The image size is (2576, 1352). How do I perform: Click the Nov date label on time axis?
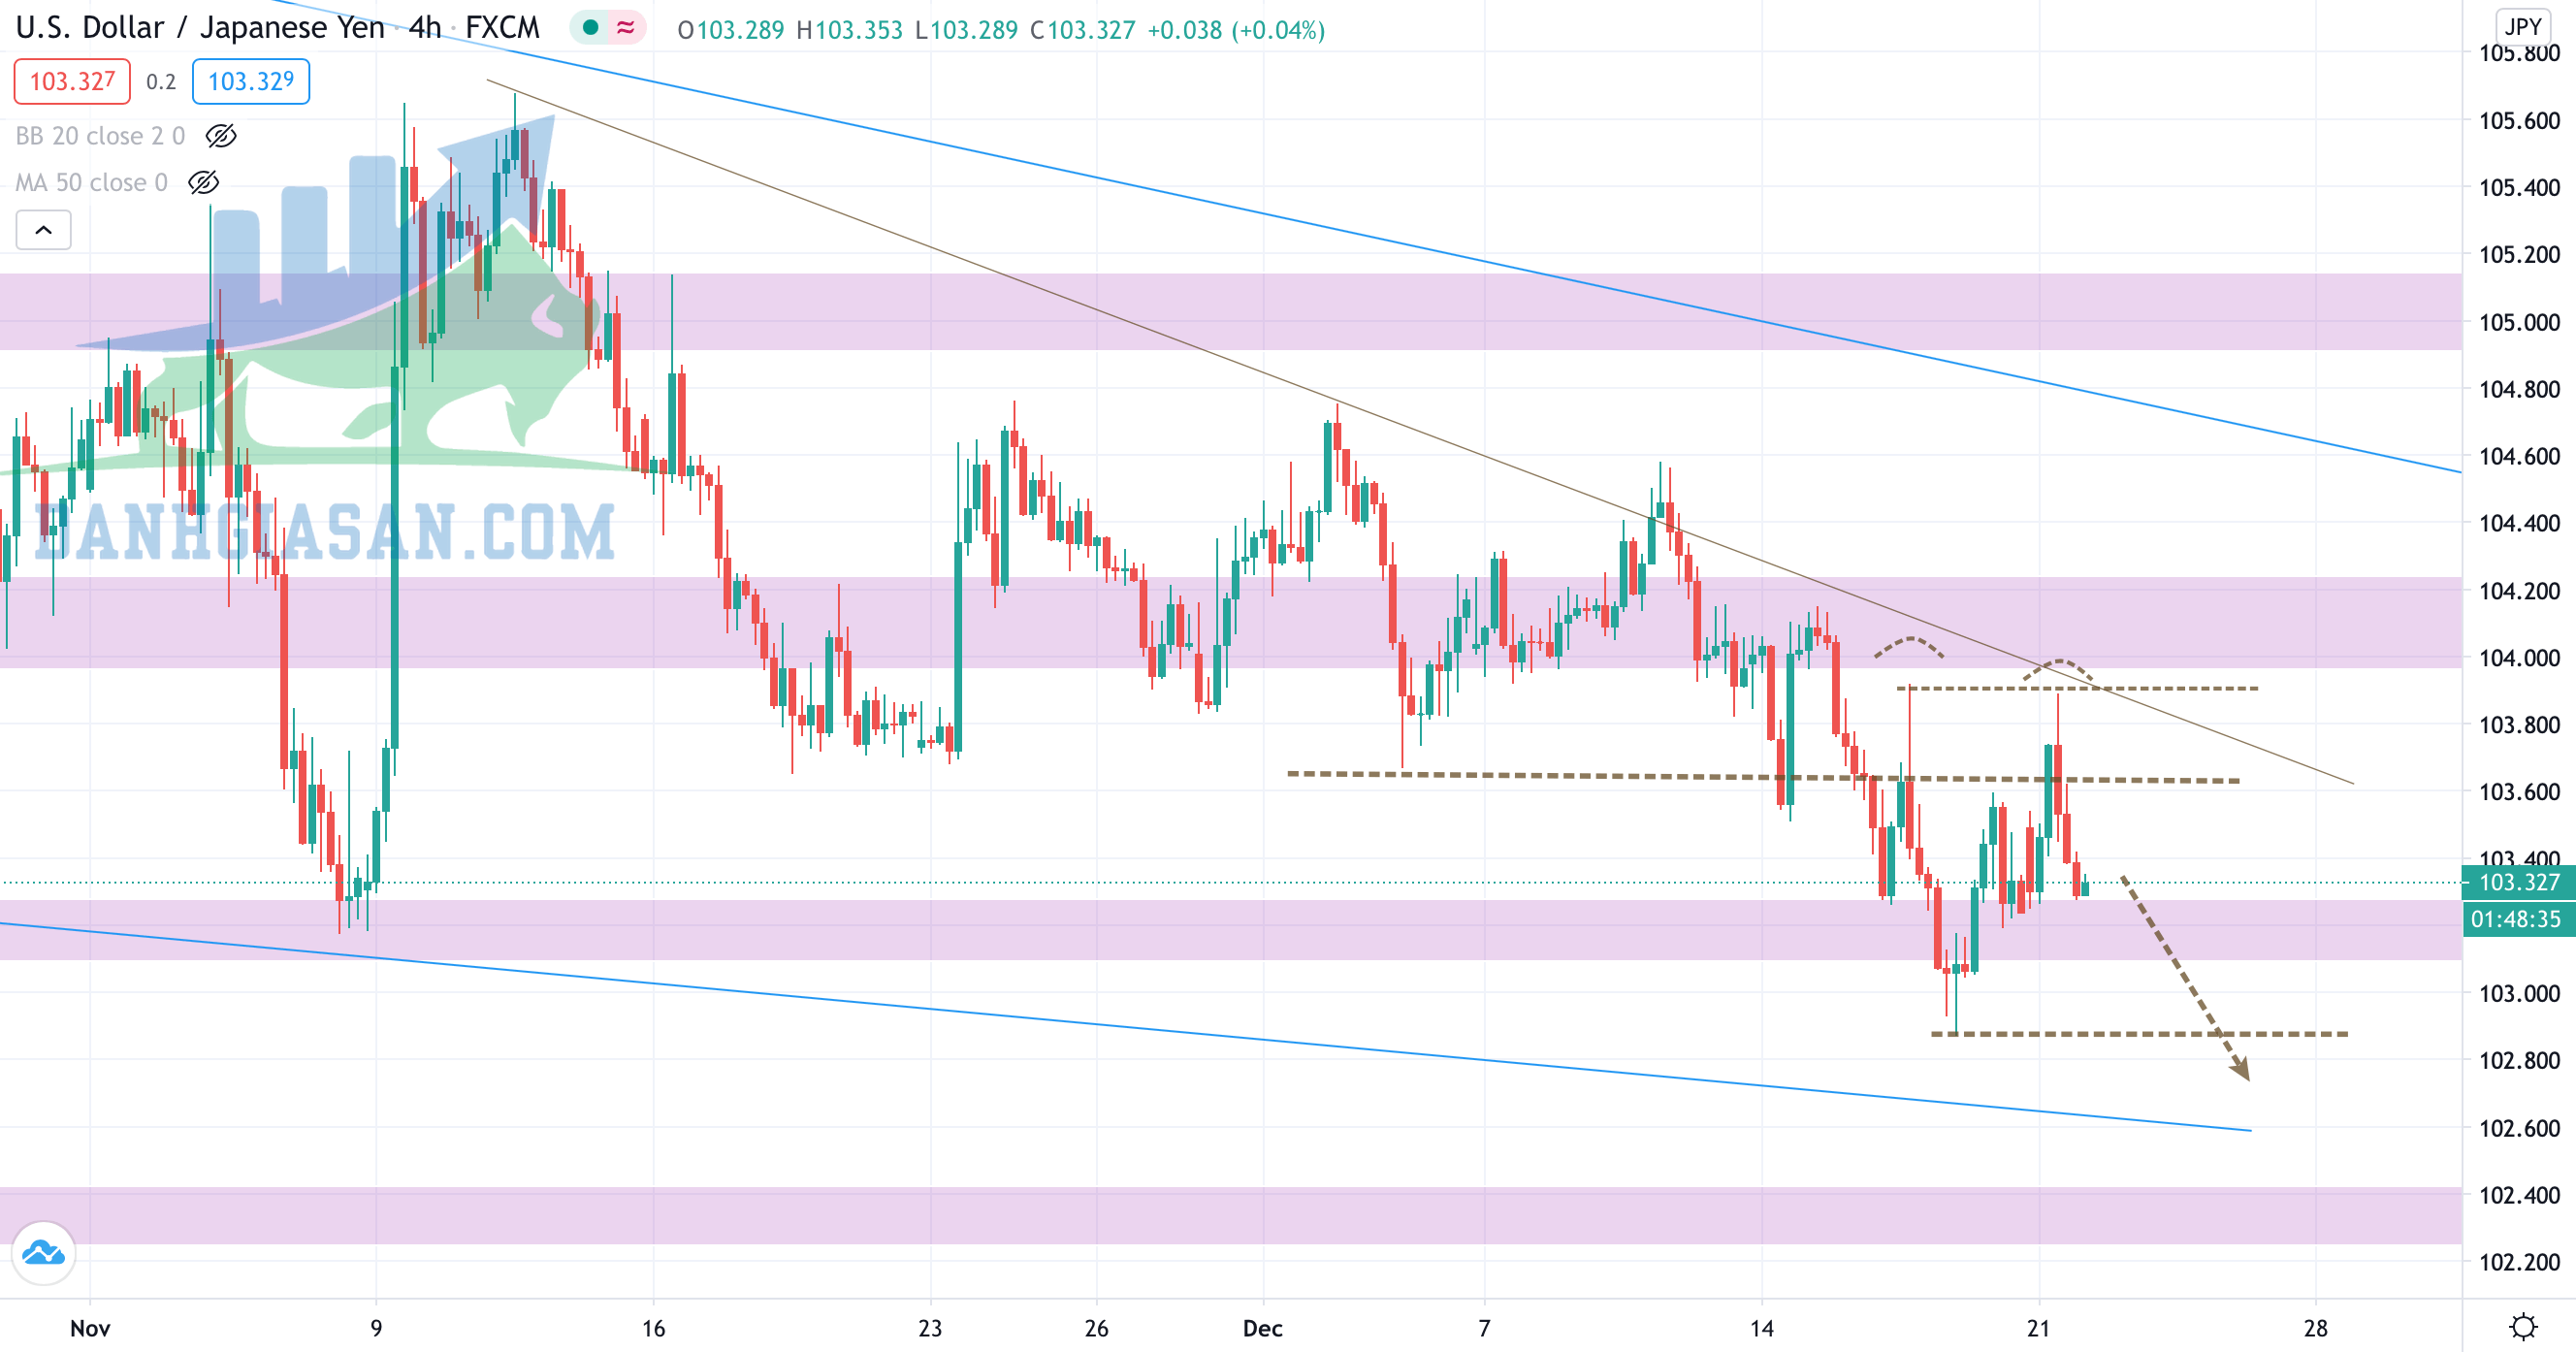click(90, 1328)
